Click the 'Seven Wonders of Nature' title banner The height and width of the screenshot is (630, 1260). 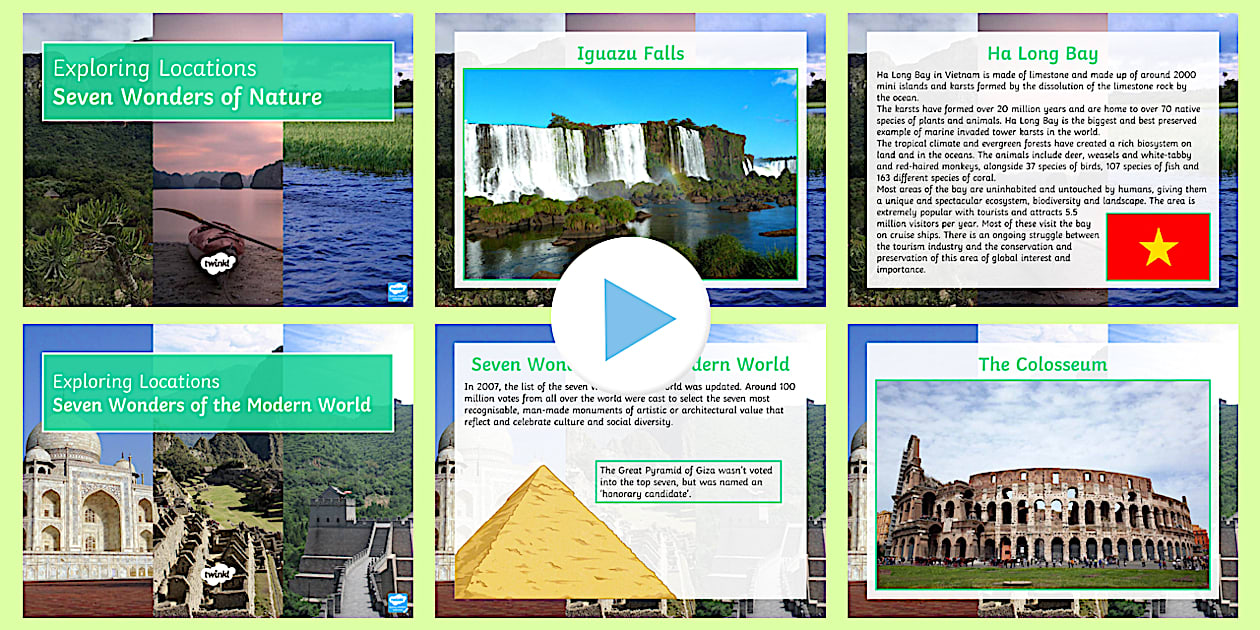tap(218, 83)
